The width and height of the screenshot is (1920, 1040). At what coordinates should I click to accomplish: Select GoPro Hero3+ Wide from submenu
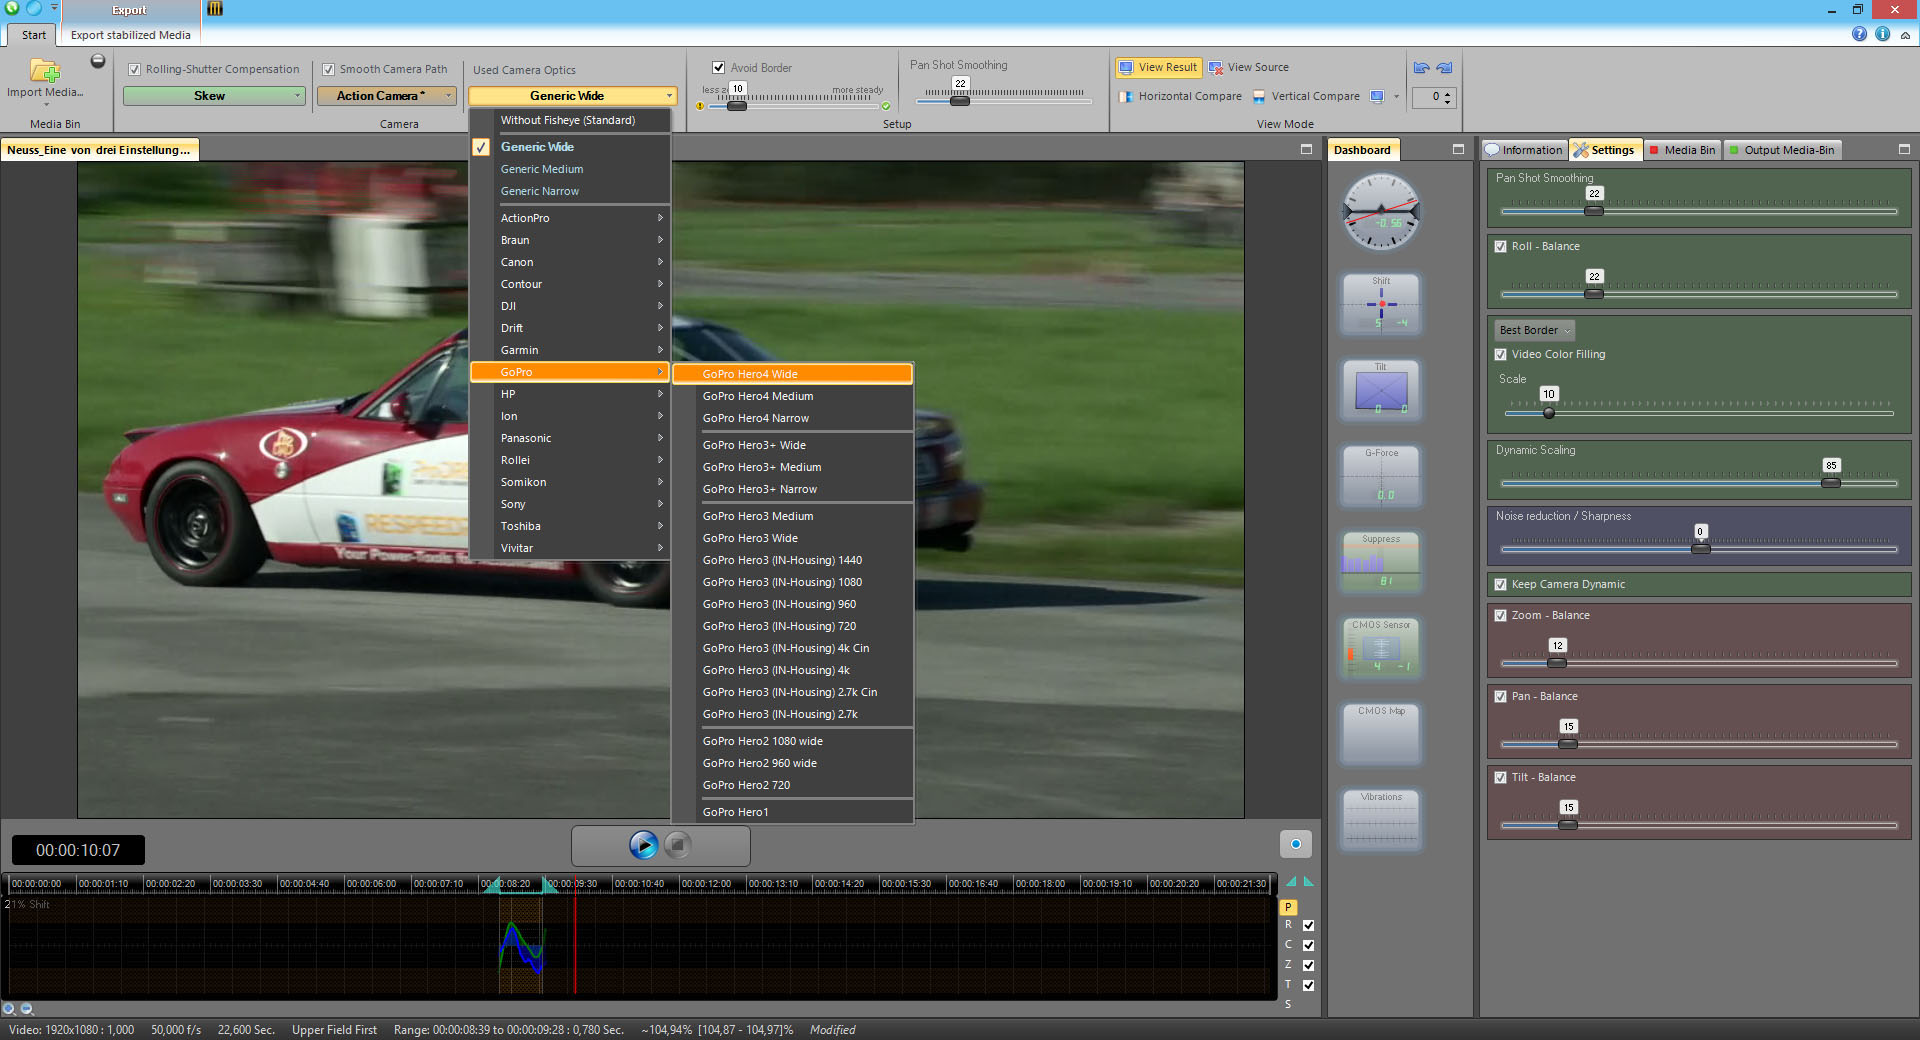[754, 445]
